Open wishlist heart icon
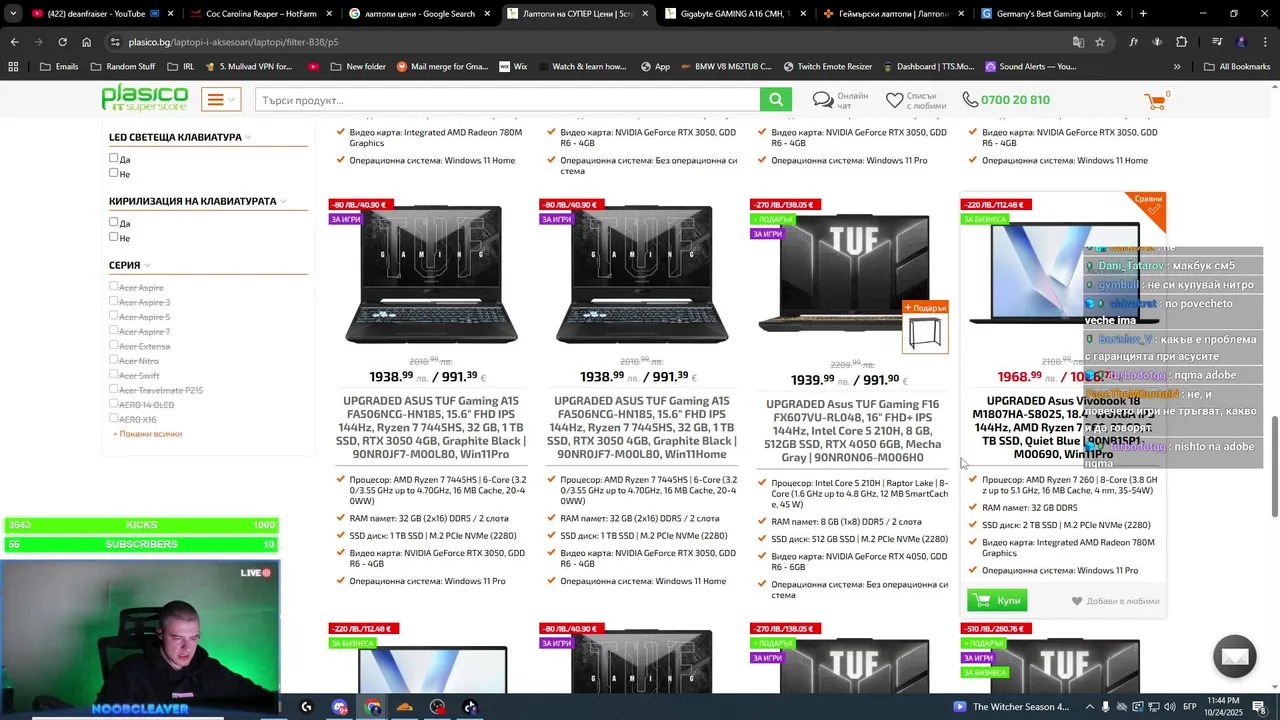1280x720 pixels. 895,100
